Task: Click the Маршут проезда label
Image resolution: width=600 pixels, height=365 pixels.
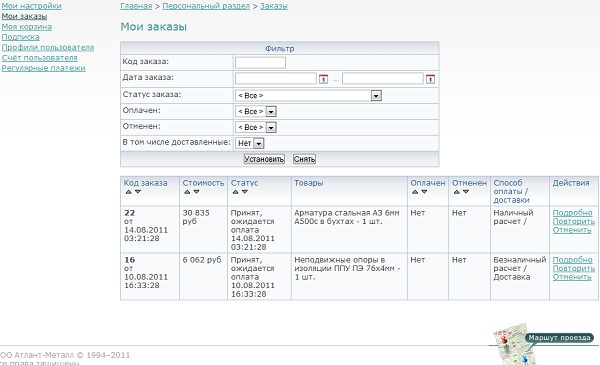Action: [x=559, y=338]
